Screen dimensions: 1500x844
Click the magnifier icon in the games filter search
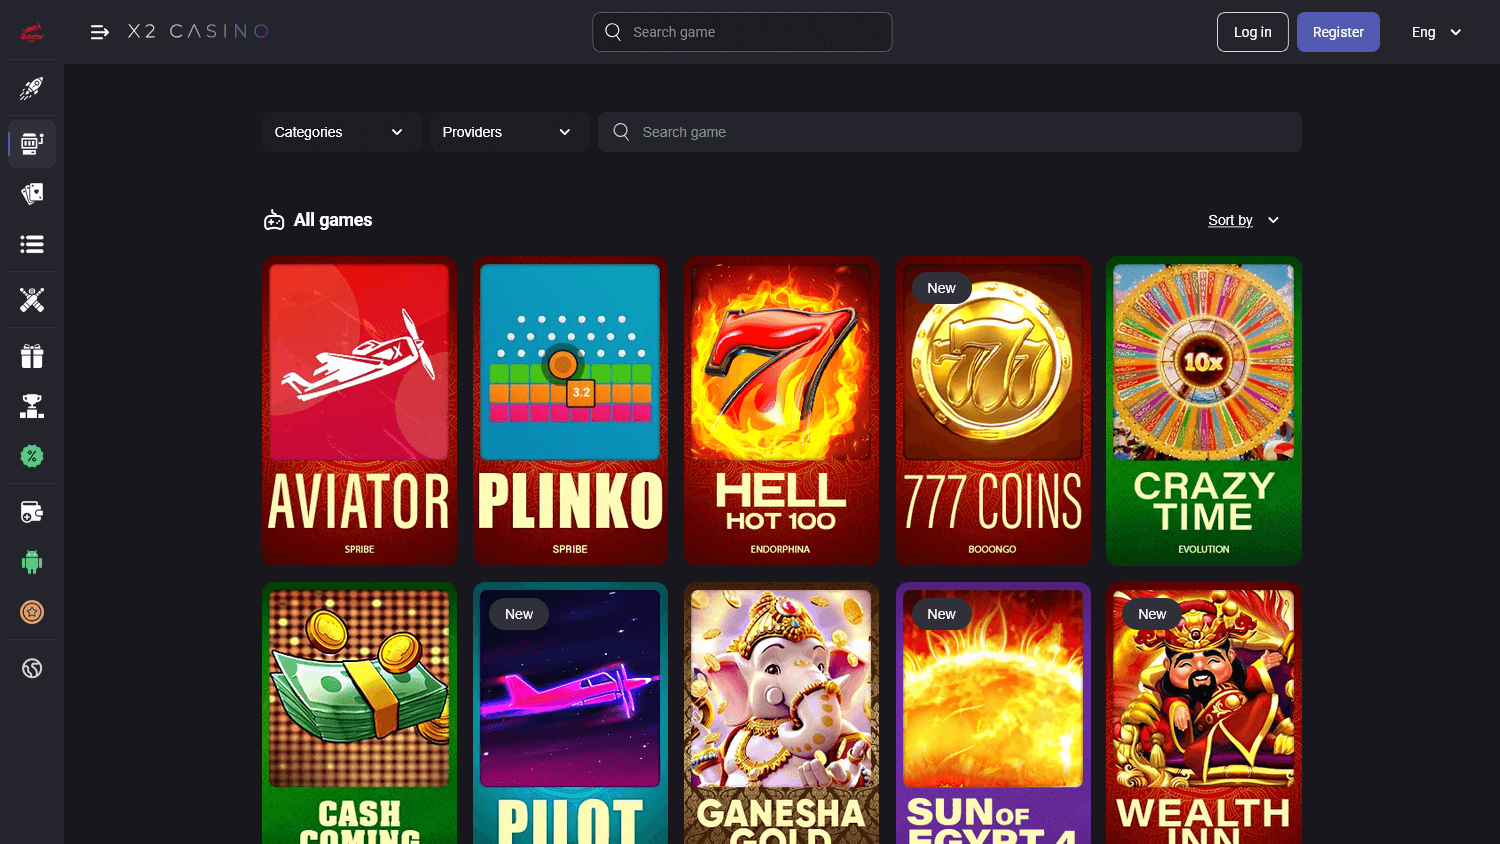click(x=621, y=132)
